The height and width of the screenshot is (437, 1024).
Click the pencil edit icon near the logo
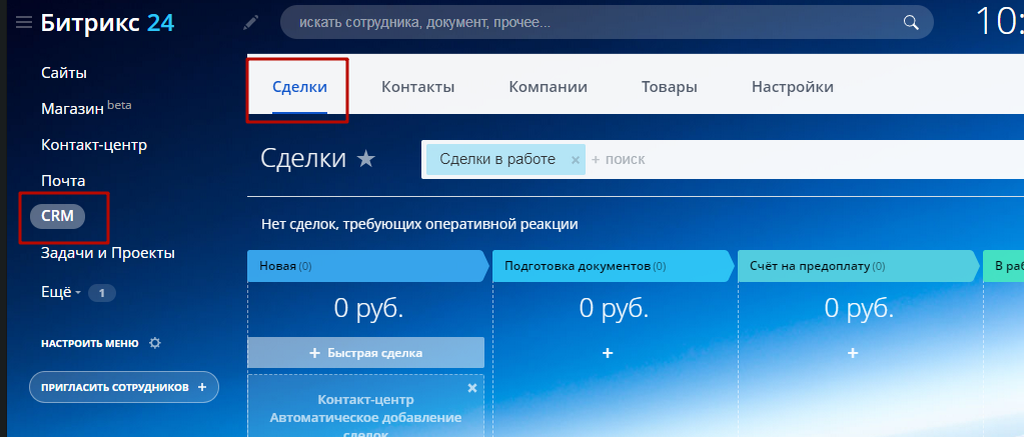pos(251,23)
